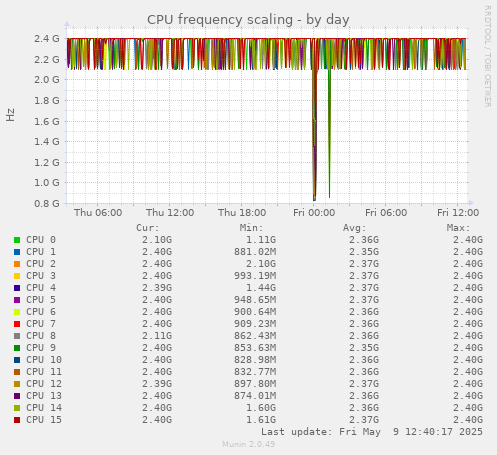Click the '2.4 G' y-axis label
The height and width of the screenshot is (455, 497).
[x=47, y=39]
